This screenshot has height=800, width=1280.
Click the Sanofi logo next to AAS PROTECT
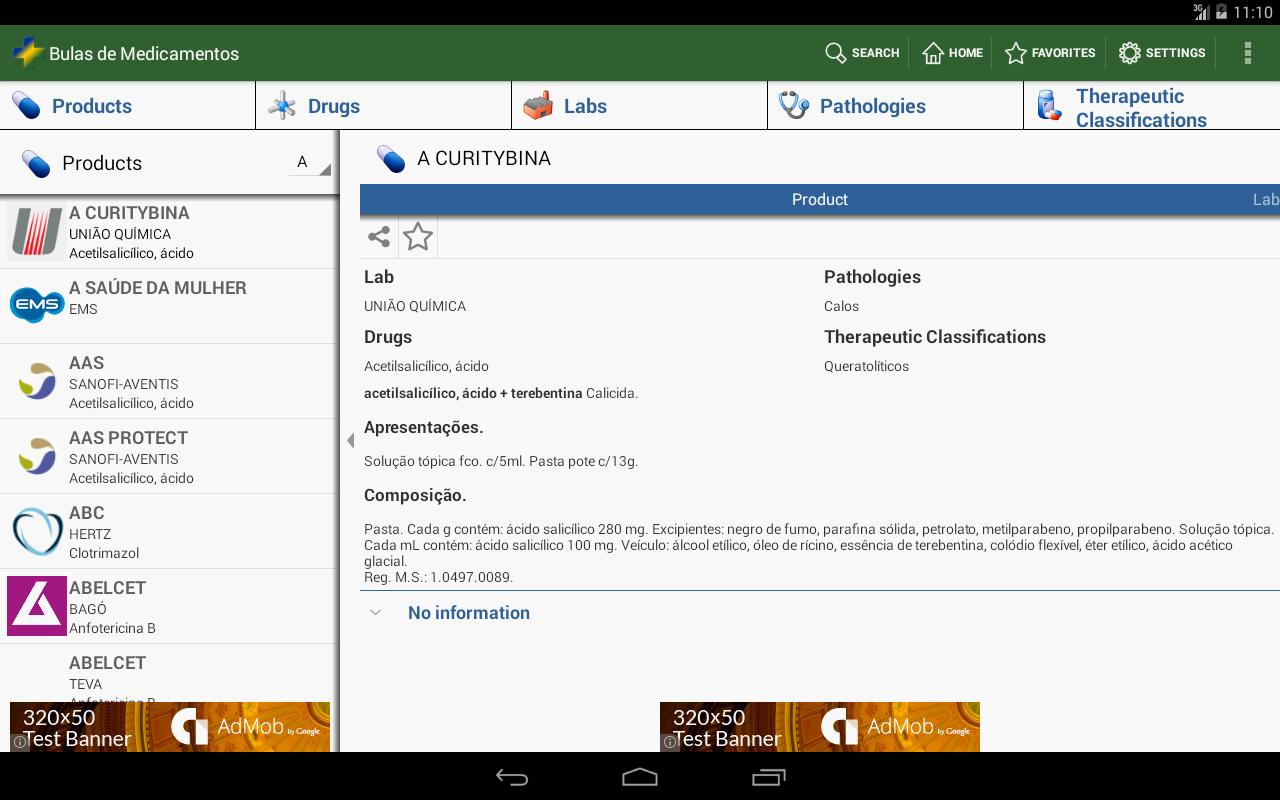tap(37, 456)
